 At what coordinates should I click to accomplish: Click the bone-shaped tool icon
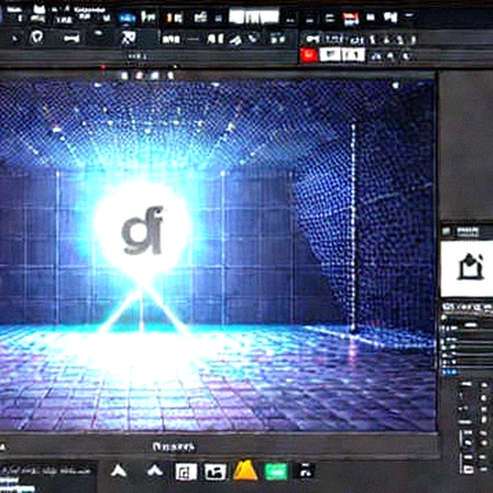click(x=72, y=39)
